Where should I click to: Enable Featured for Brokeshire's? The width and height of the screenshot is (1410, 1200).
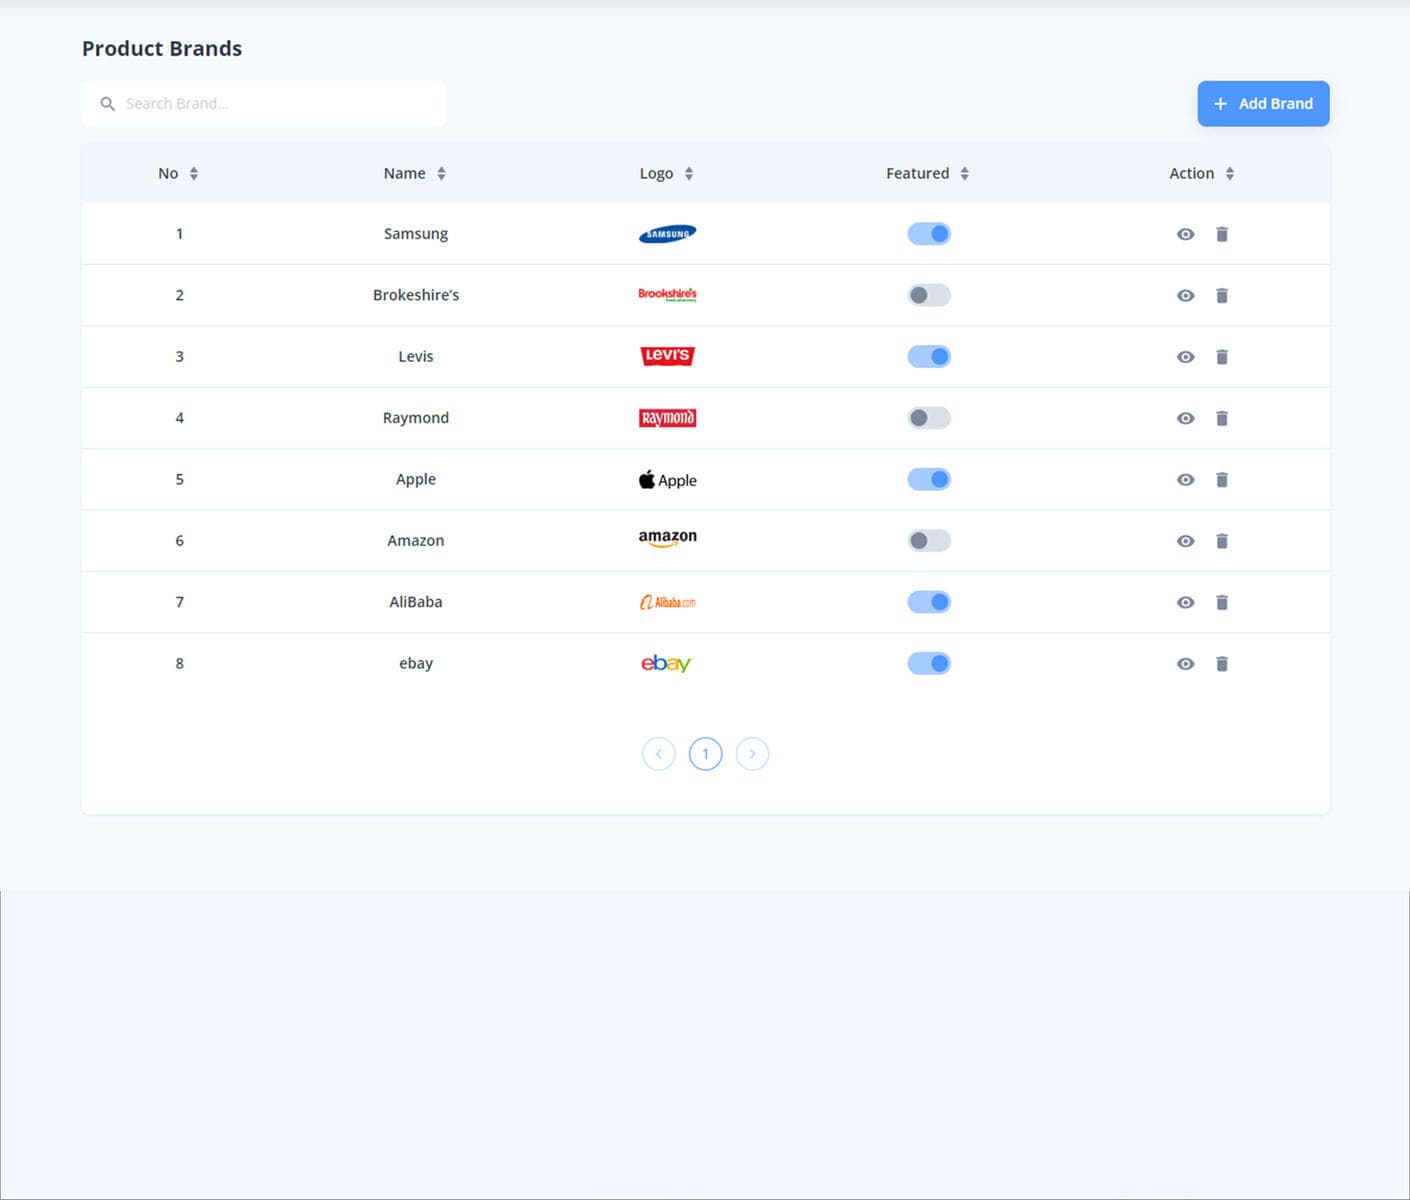pos(928,295)
